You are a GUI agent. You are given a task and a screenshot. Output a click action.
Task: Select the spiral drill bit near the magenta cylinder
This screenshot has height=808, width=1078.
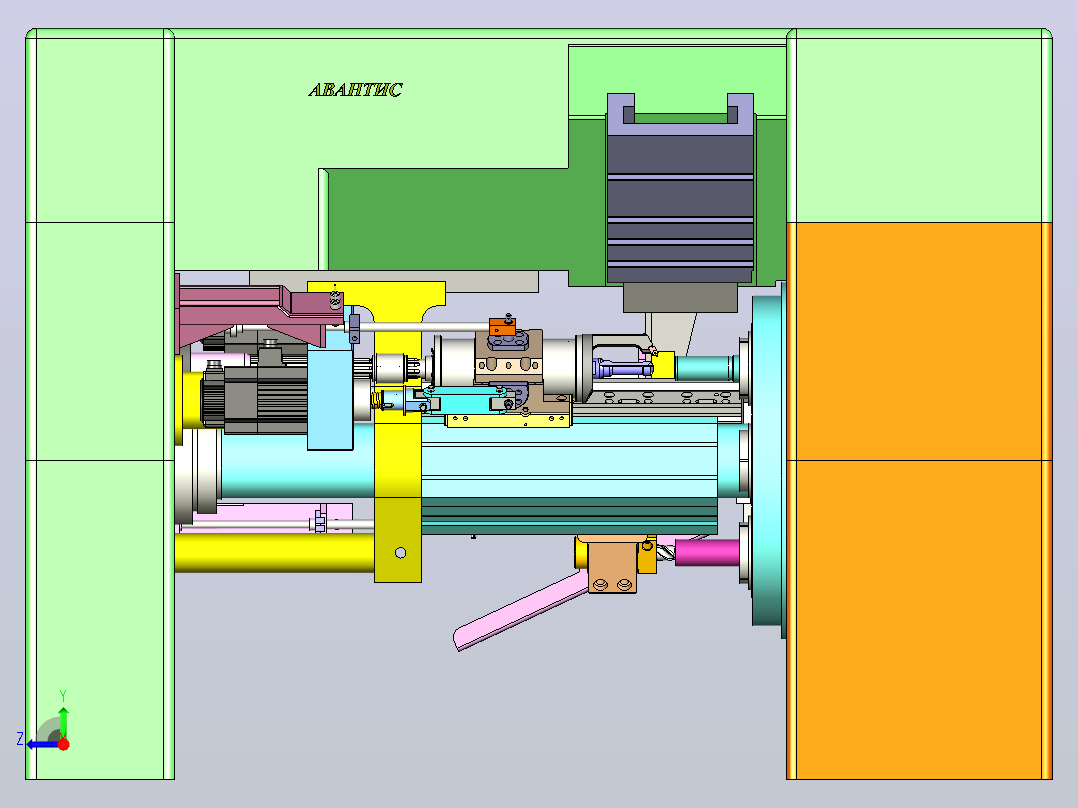tap(666, 552)
